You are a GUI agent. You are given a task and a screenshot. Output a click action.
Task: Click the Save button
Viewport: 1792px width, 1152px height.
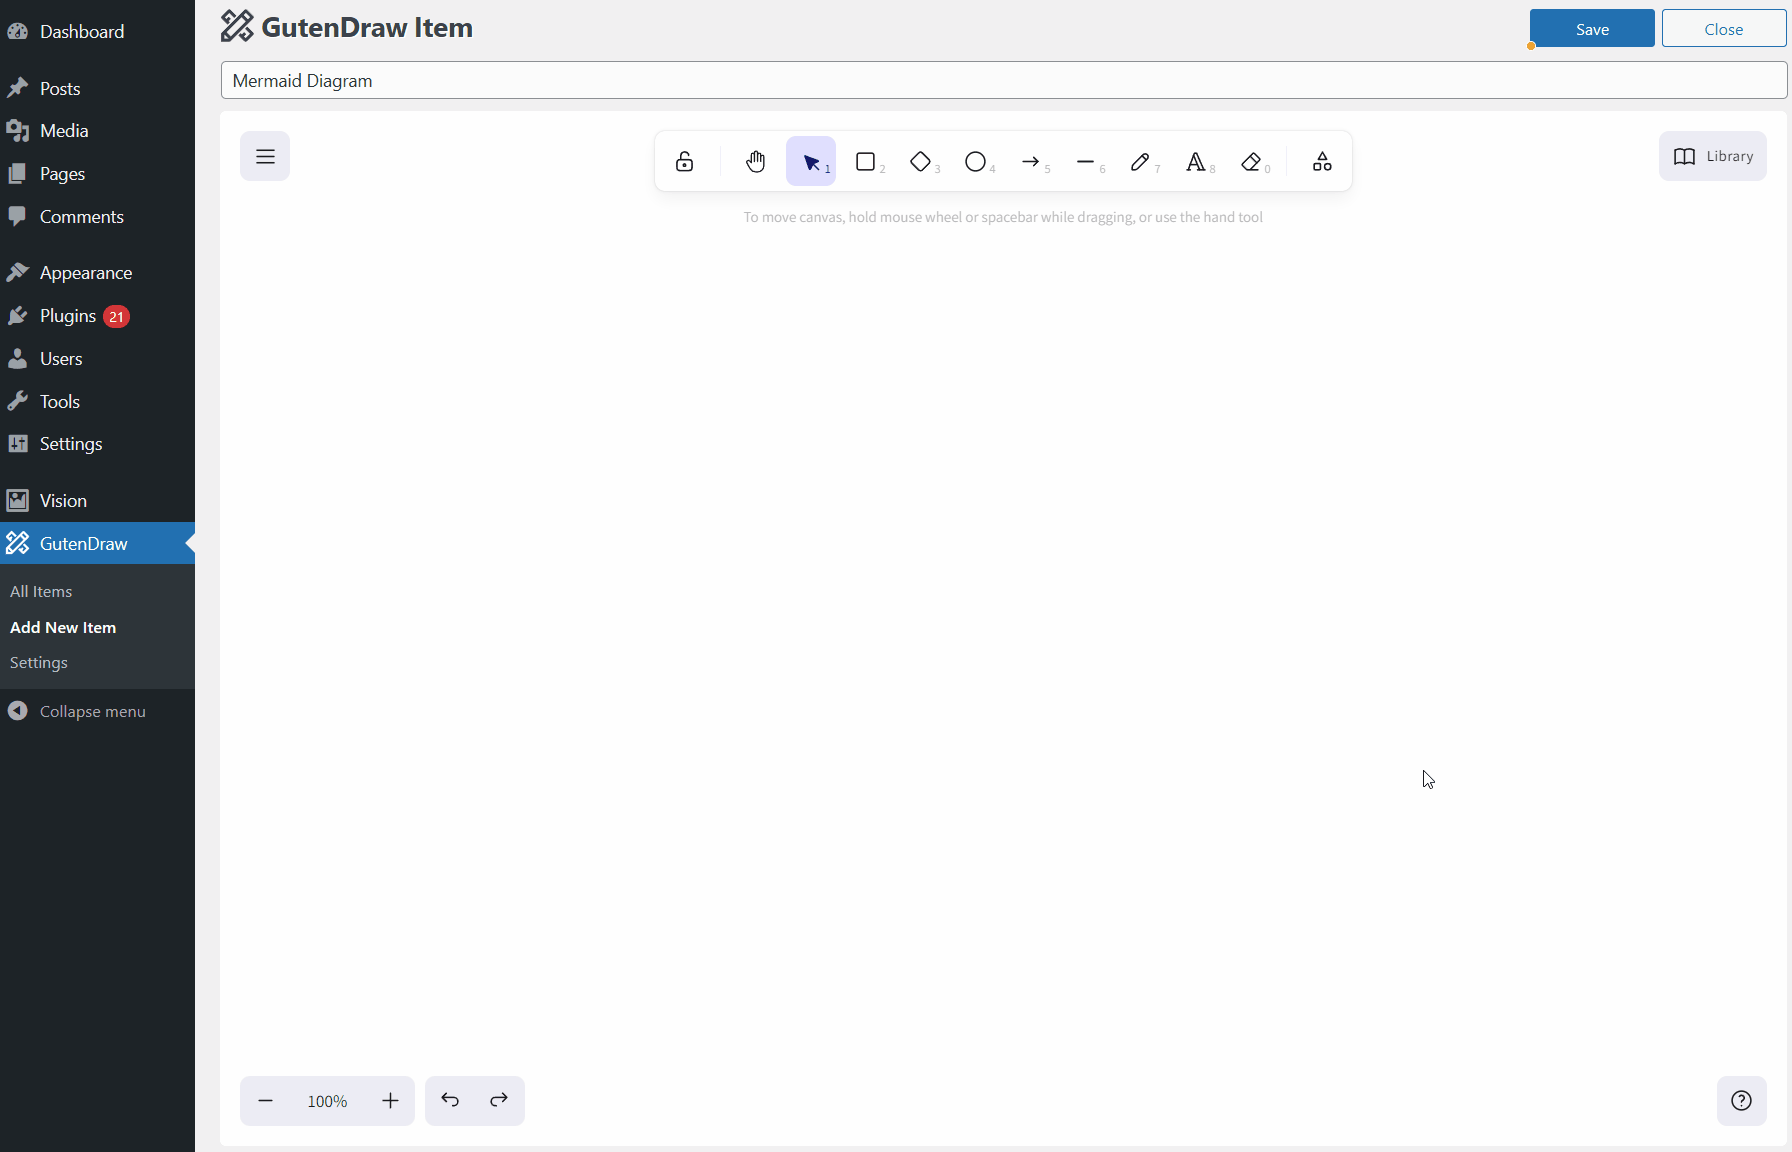(x=1591, y=29)
